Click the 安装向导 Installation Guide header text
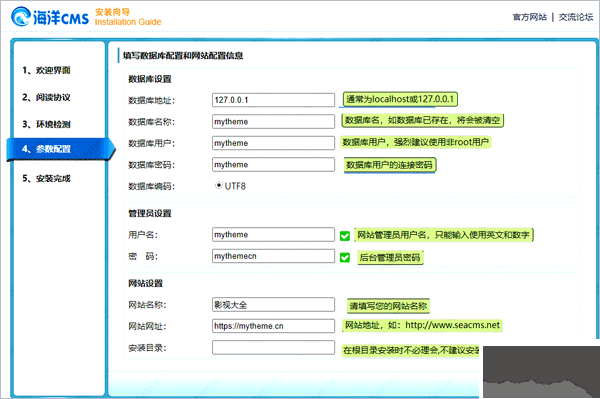This screenshot has width=600, height=399. point(128,17)
